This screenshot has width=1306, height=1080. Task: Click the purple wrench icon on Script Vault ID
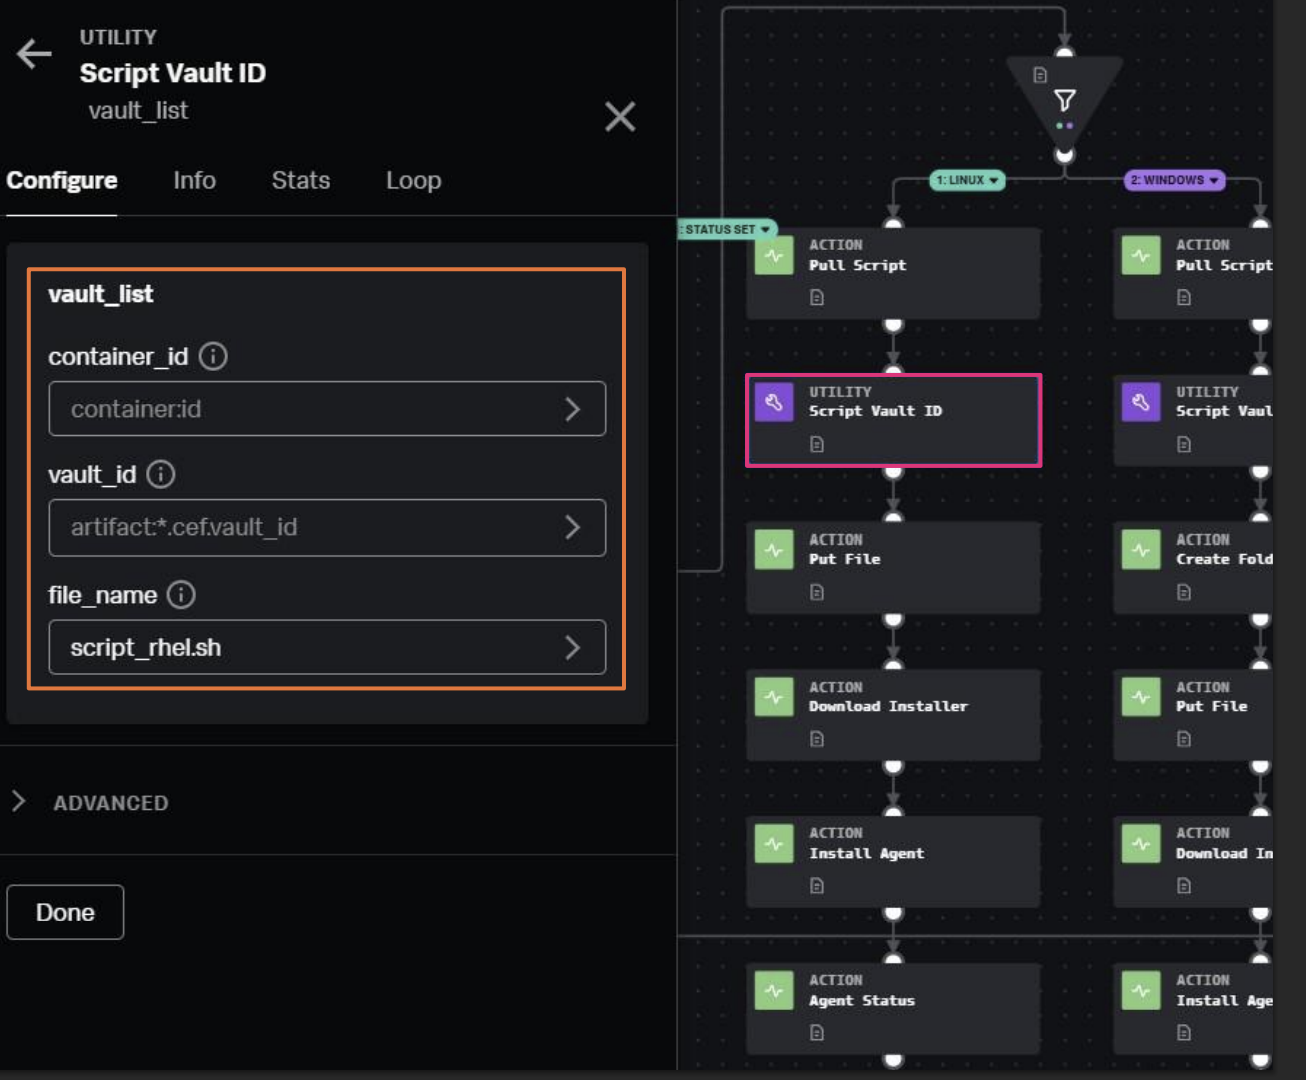pos(774,403)
